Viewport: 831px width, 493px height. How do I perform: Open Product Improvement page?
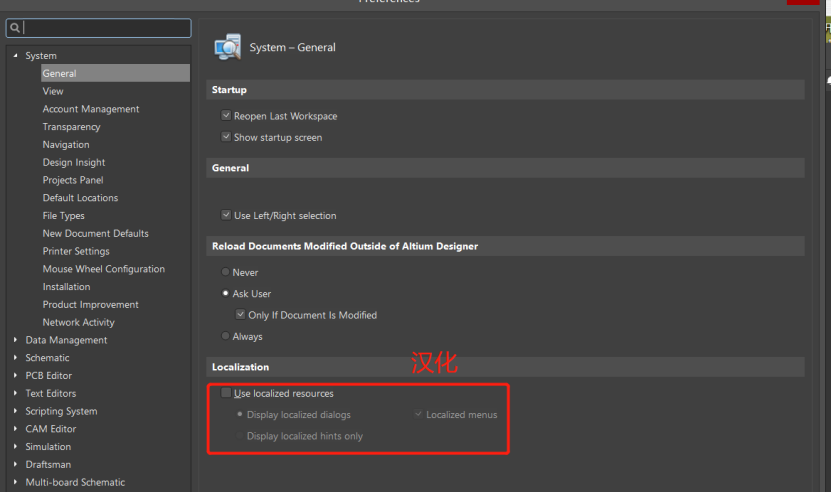point(91,304)
